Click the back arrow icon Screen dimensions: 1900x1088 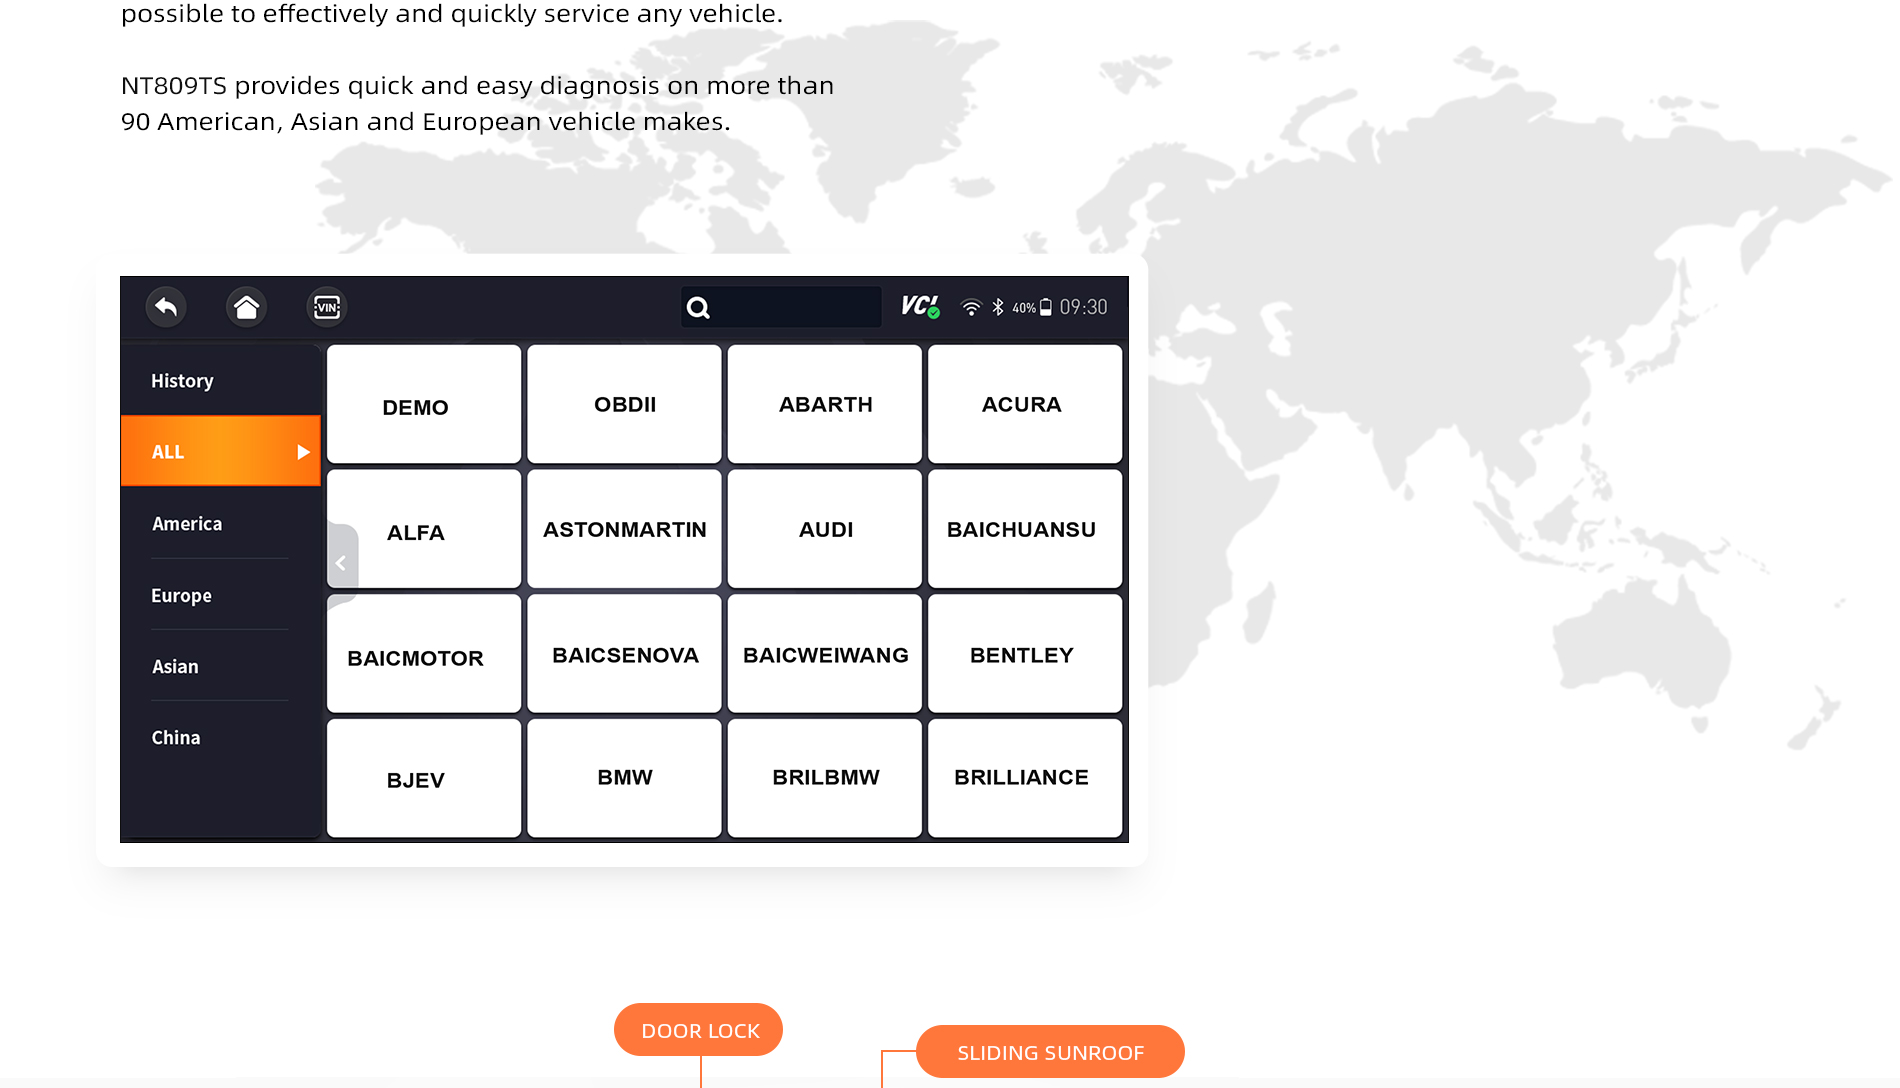click(x=166, y=307)
